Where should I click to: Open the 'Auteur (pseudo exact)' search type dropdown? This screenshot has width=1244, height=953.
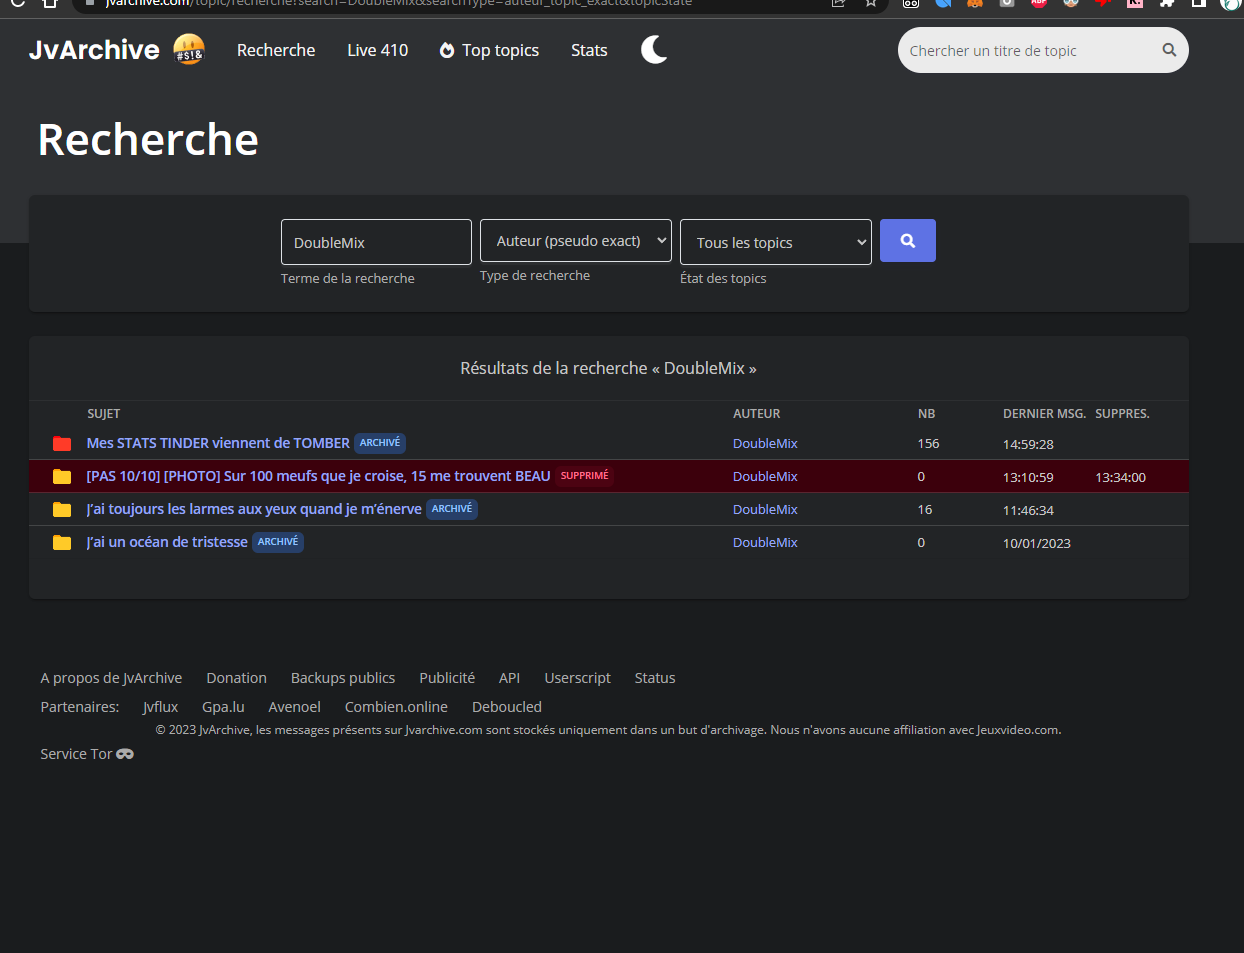(575, 241)
